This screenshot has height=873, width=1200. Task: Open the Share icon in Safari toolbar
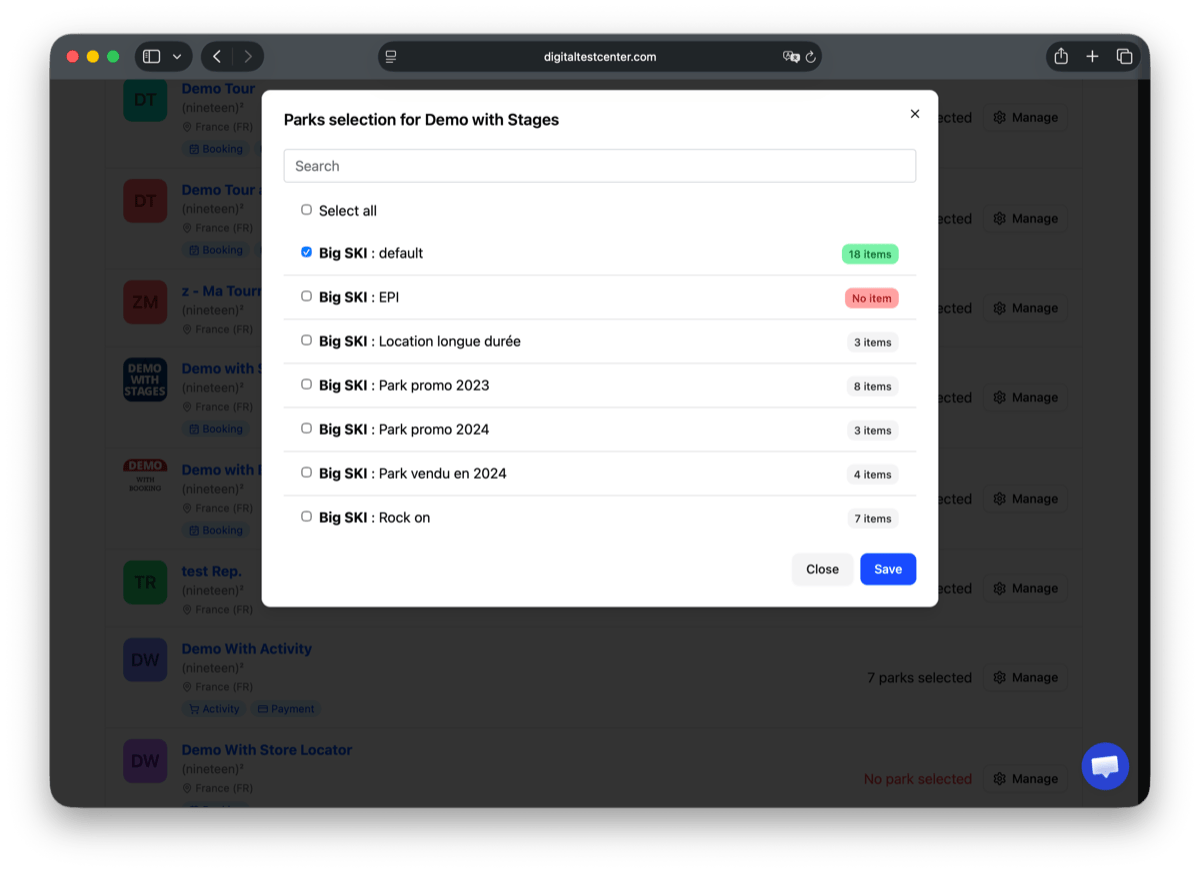click(1061, 56)
